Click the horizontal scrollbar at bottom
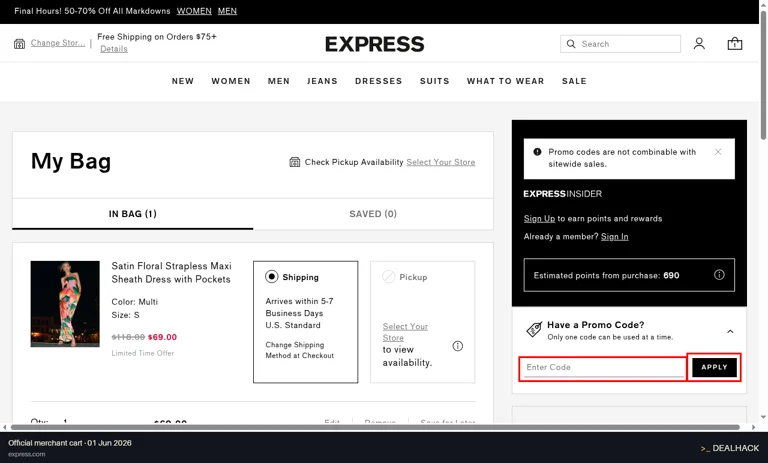 [x=375, y=427]
